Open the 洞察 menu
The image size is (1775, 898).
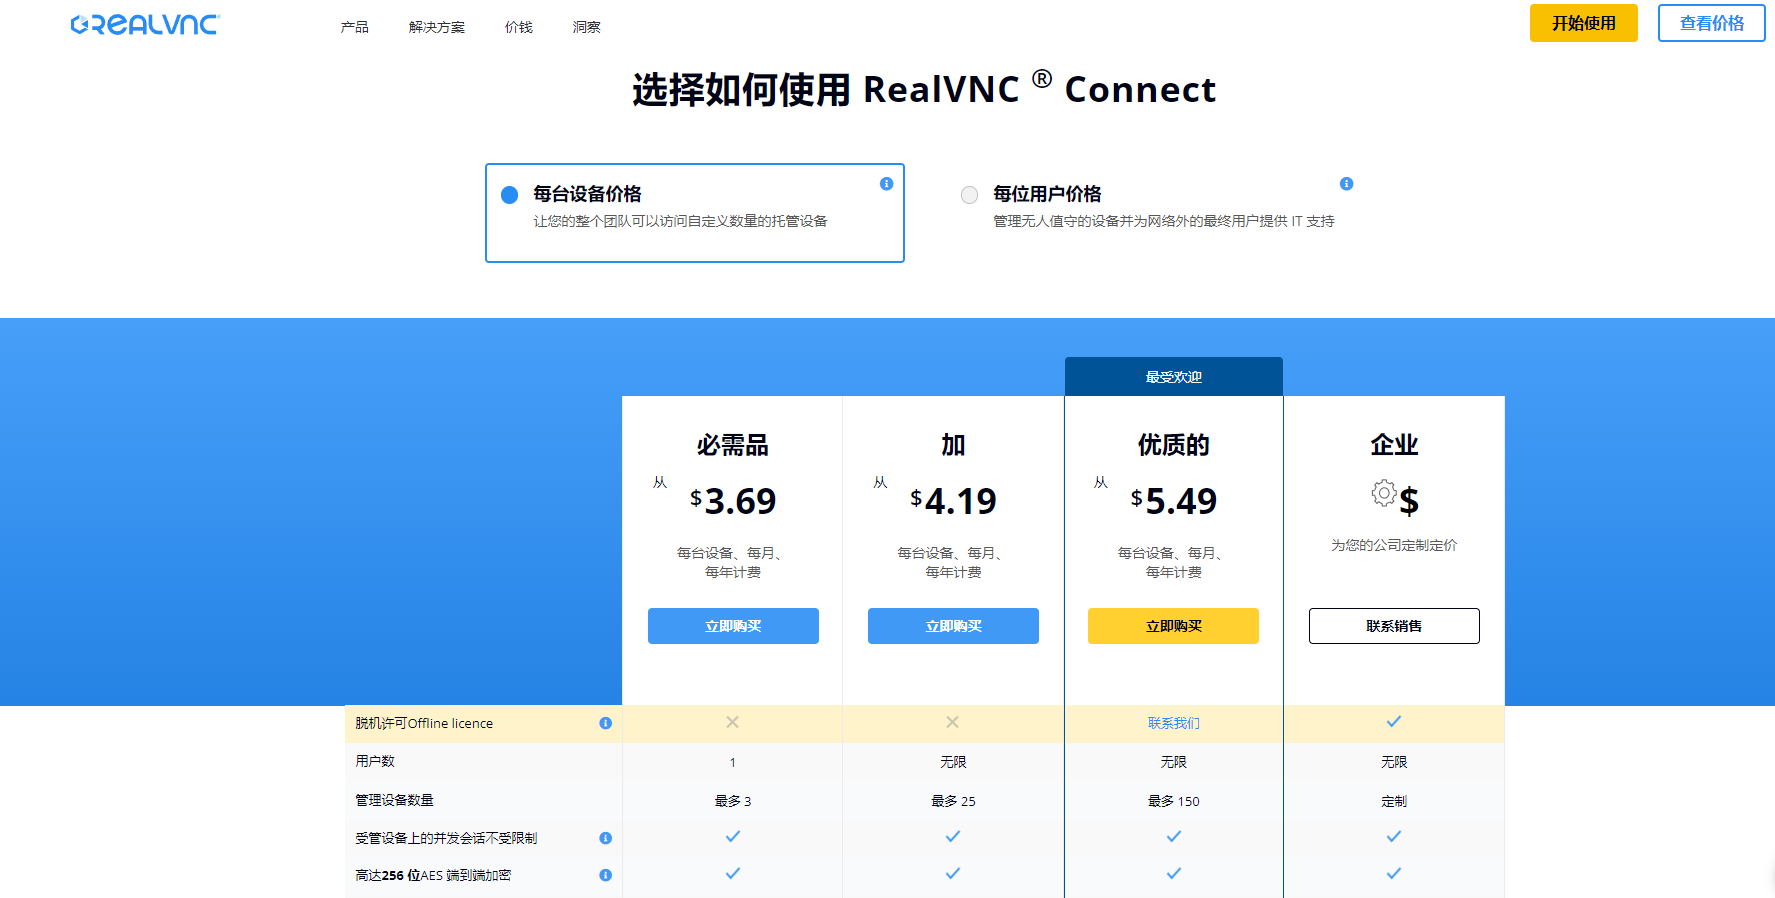click(x=587, y=27)
